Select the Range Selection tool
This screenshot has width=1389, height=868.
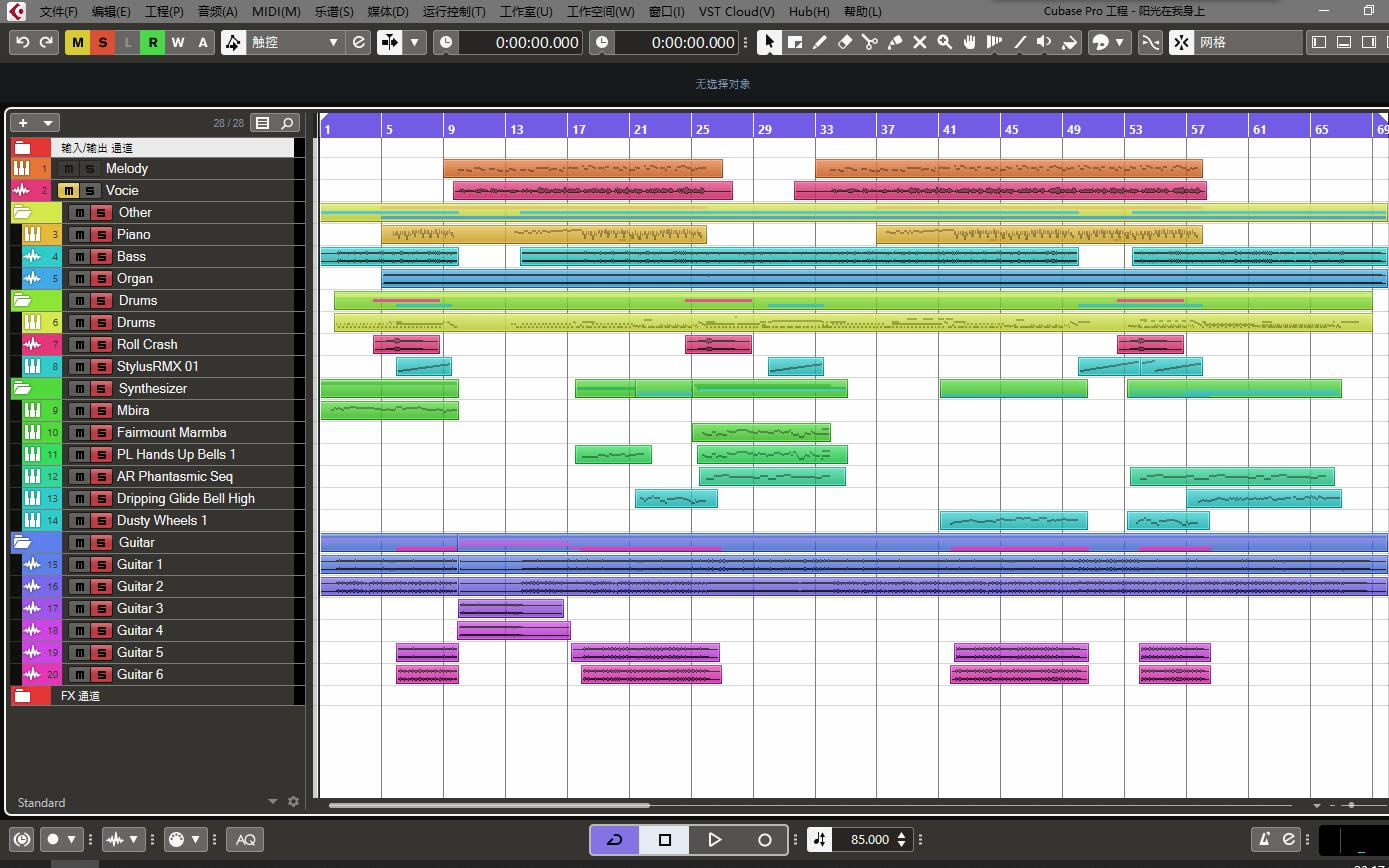(x=795, y=42)
